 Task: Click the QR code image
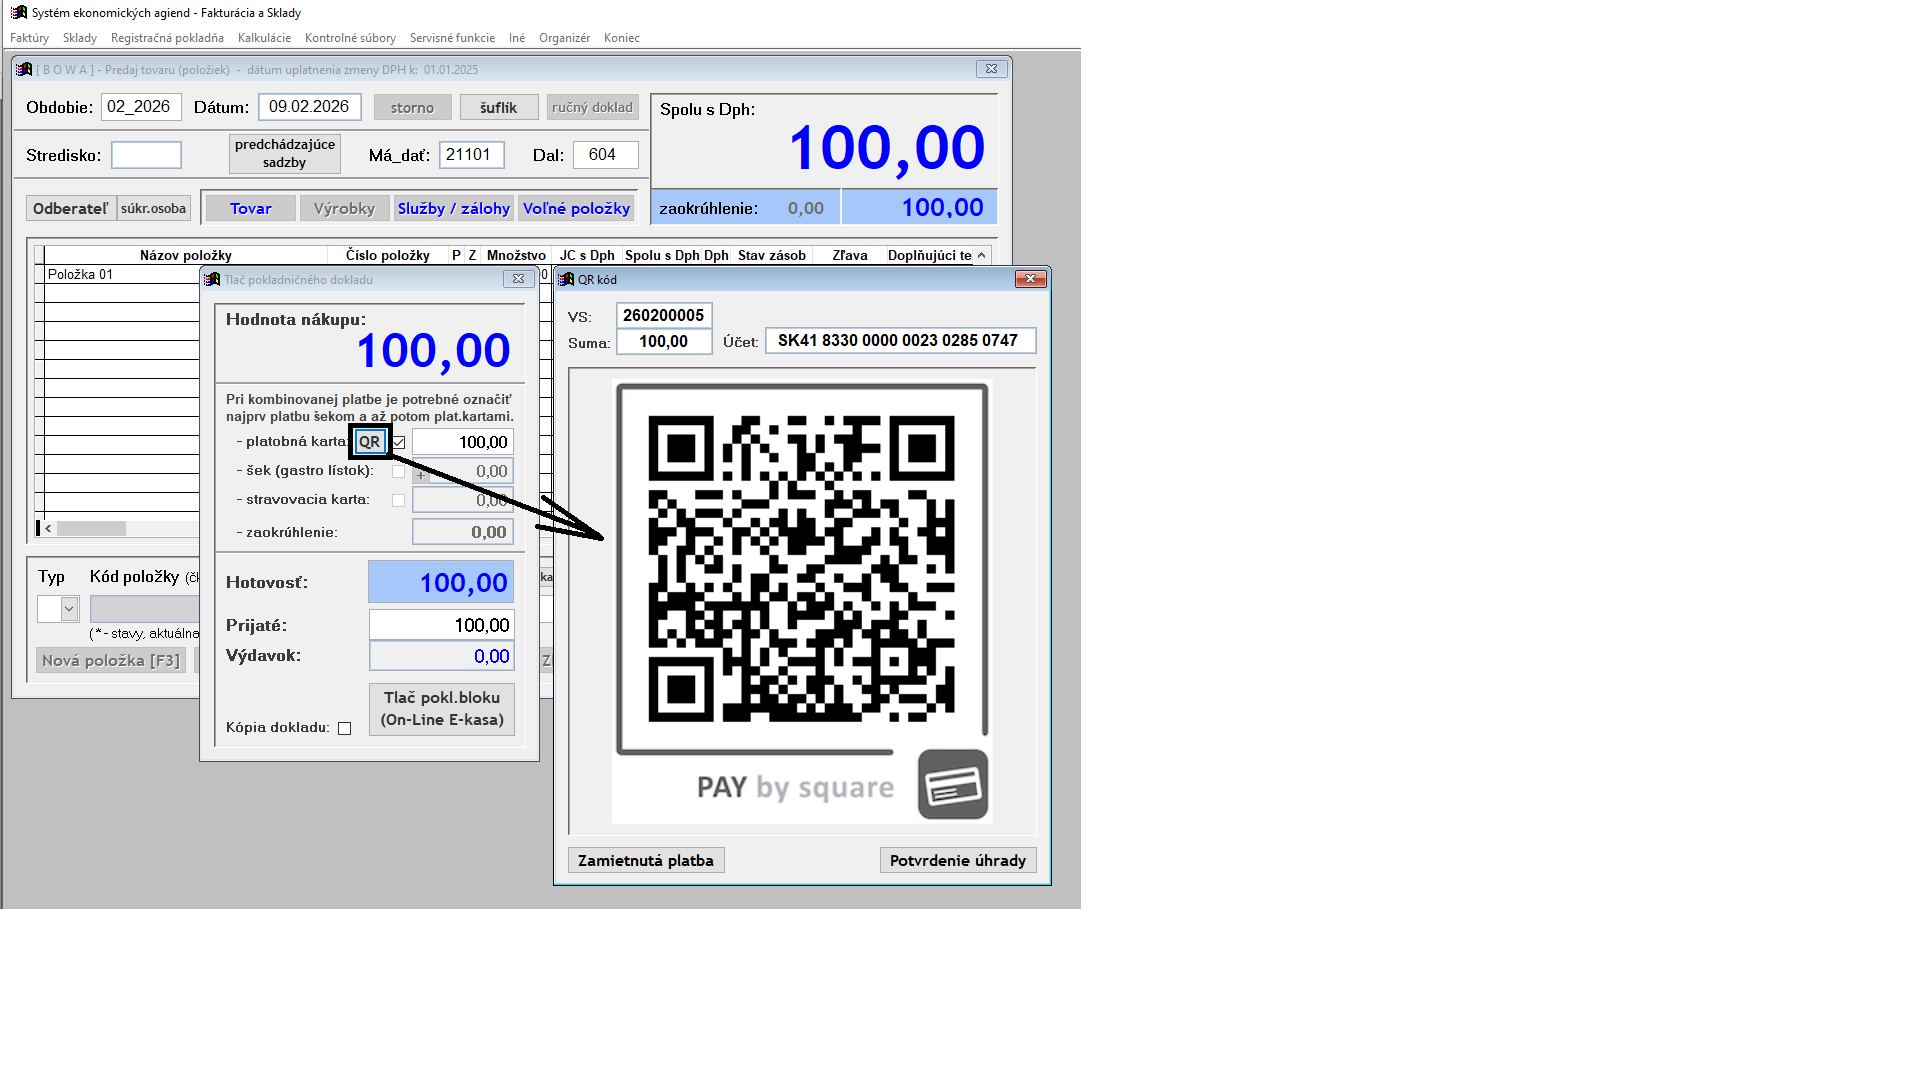[801, 568]
